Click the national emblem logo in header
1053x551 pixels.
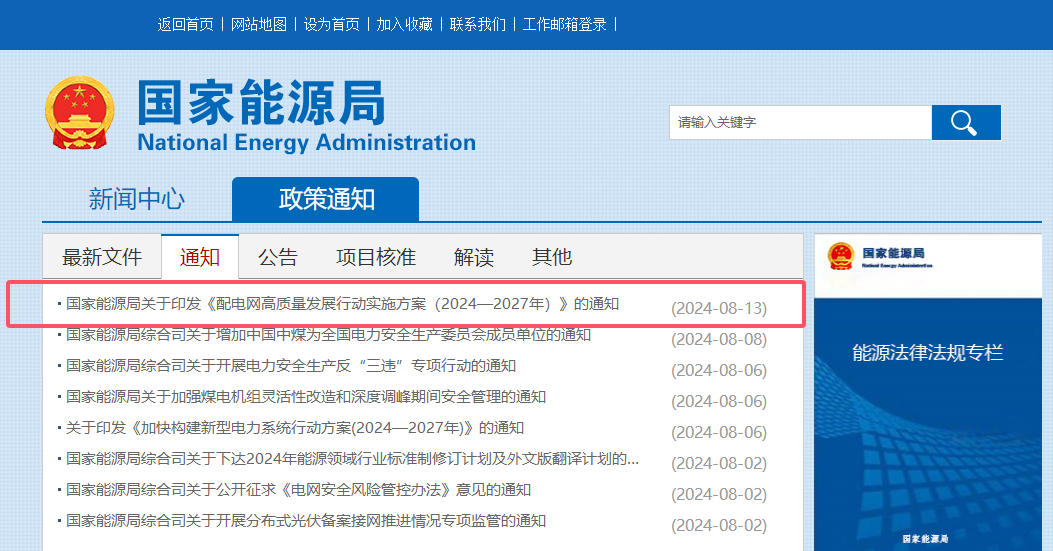pyautogui.click(x=79, y=113)
